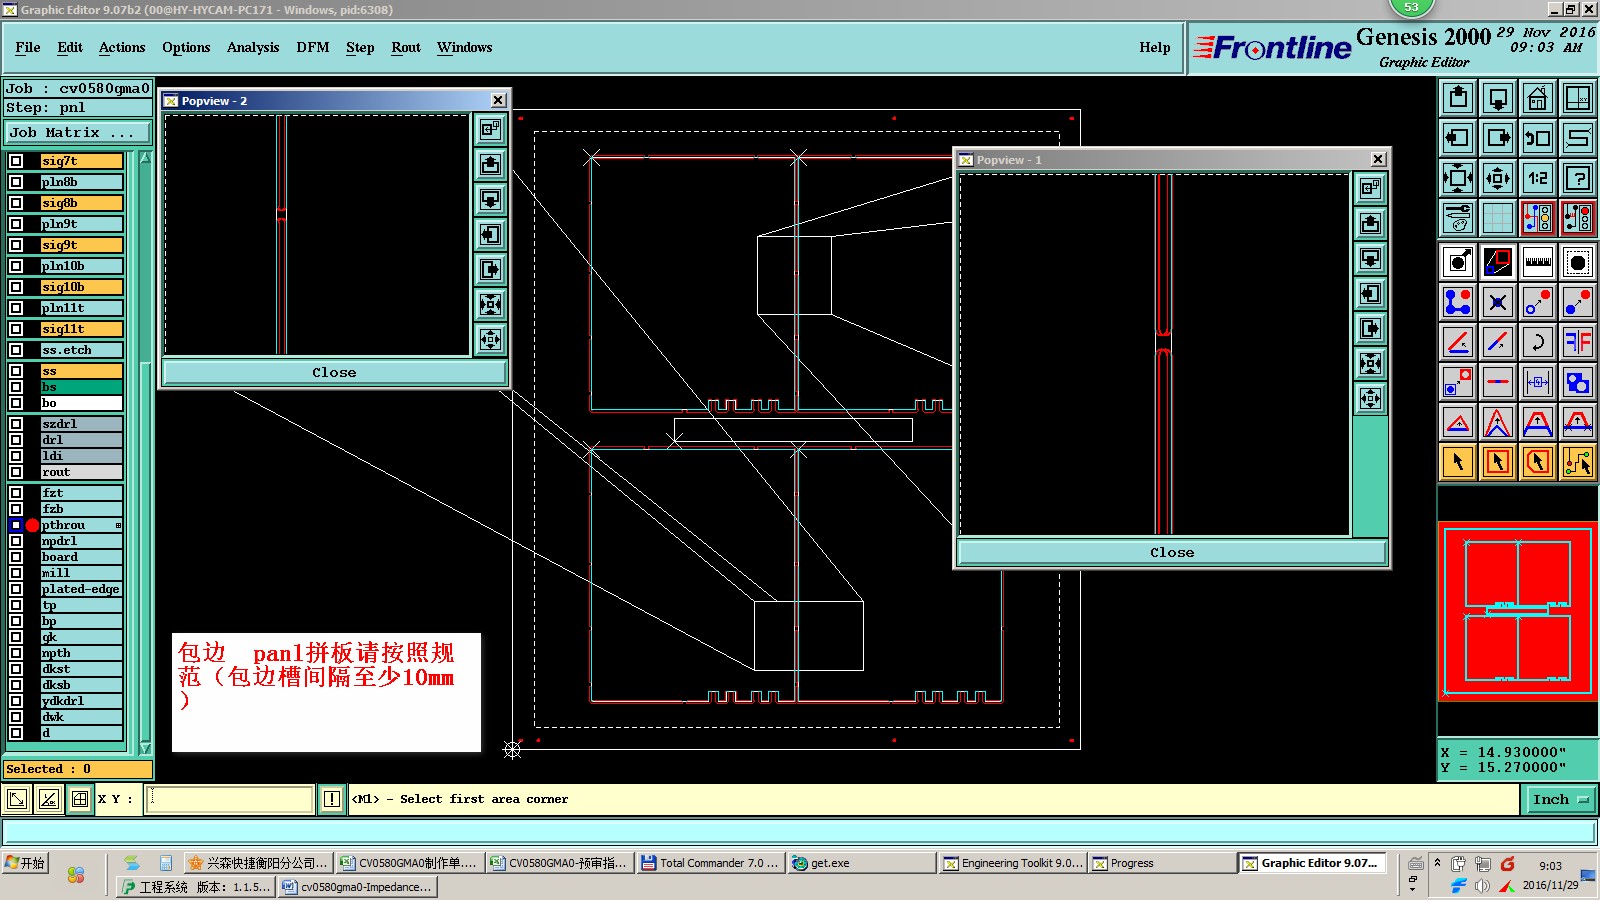Viewport: 1600px width, 900px height.
Task: Select the sig10b layer name
Action: pos(81,287)
